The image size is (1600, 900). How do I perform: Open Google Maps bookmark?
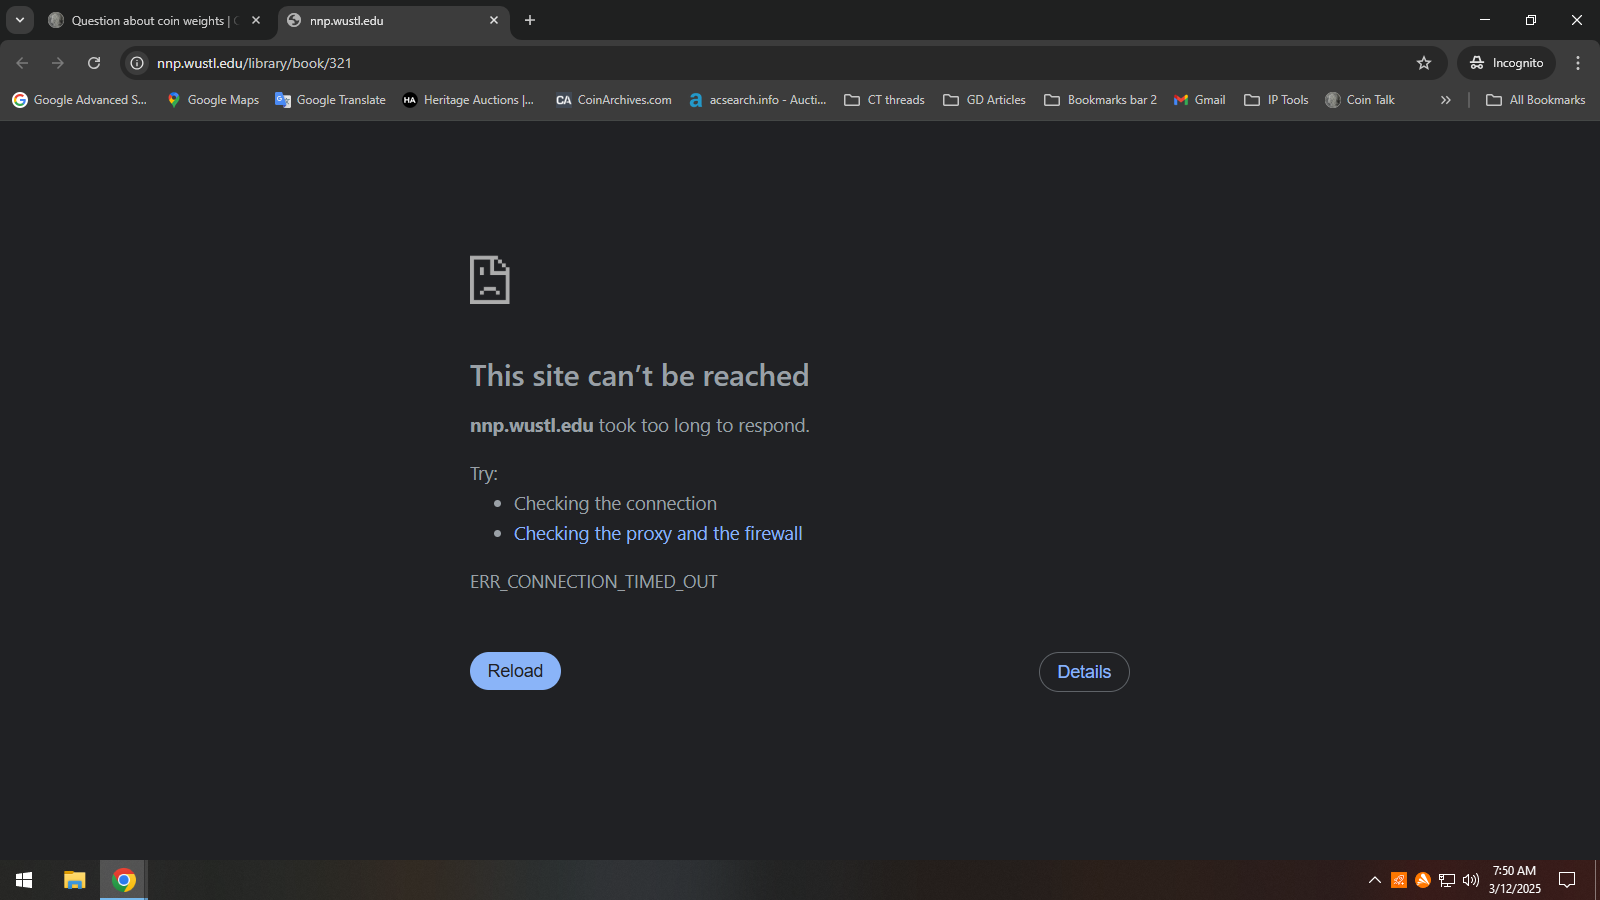pyautogui.click(x=213, y=100)
